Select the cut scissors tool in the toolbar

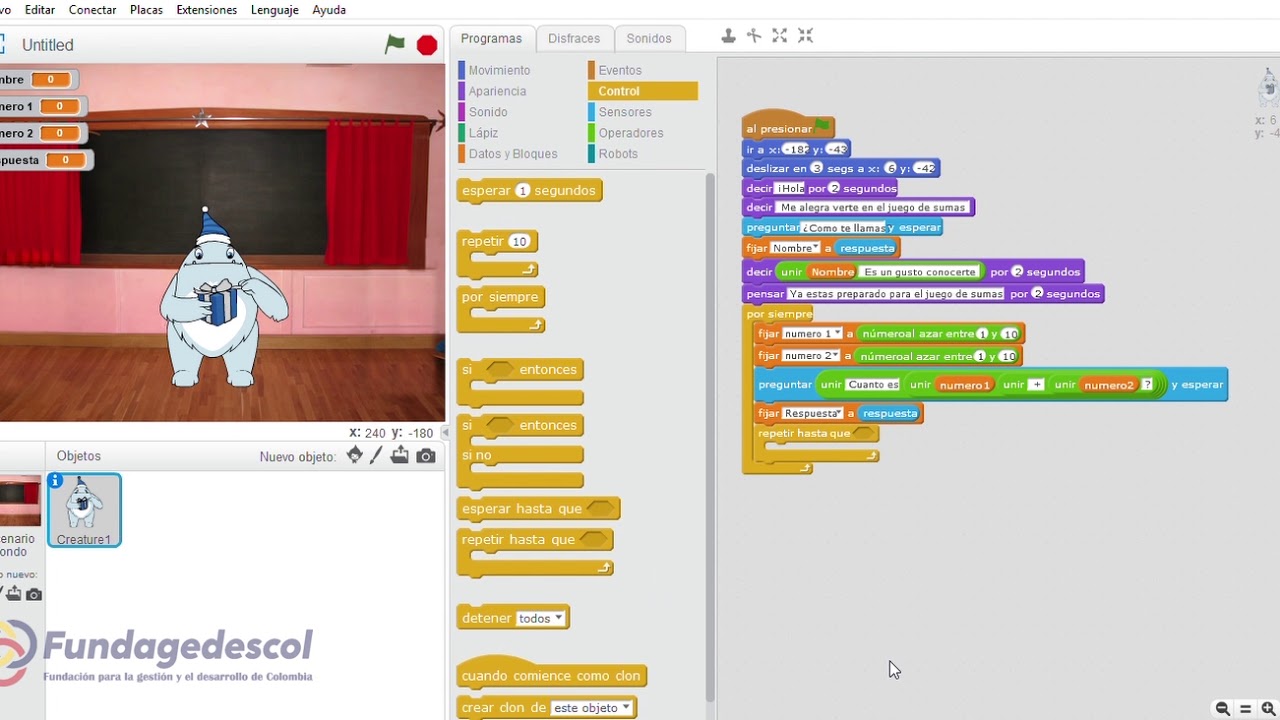click(x=754, y=36)
